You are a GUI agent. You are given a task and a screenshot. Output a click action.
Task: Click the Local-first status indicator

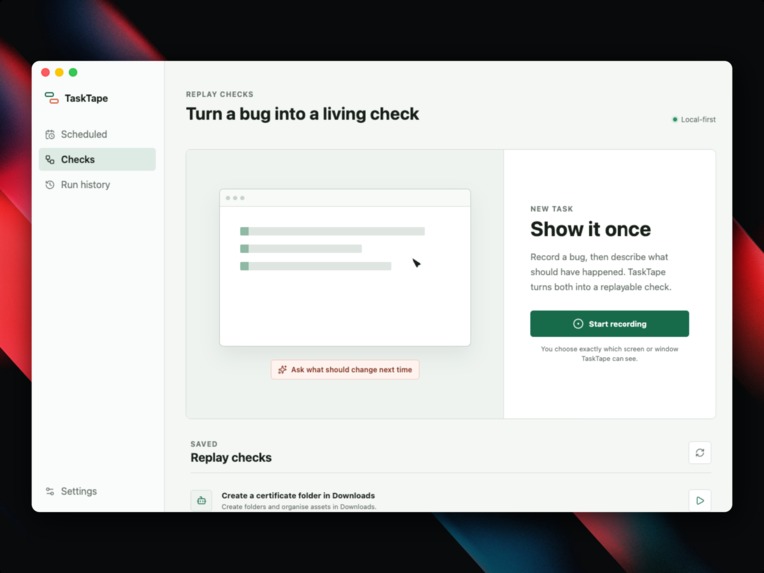click(x=694, y=119)
